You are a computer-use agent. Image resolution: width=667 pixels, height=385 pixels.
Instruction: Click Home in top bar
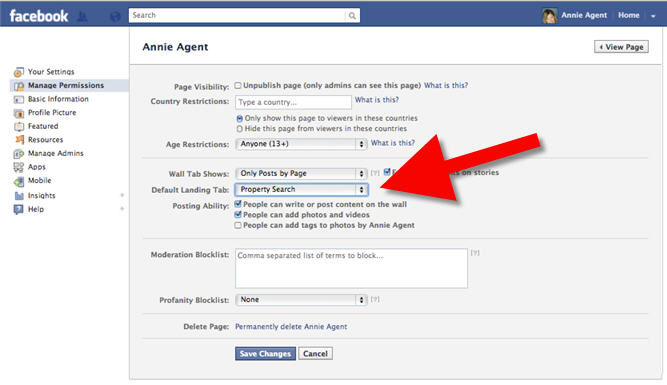[628, 15]
